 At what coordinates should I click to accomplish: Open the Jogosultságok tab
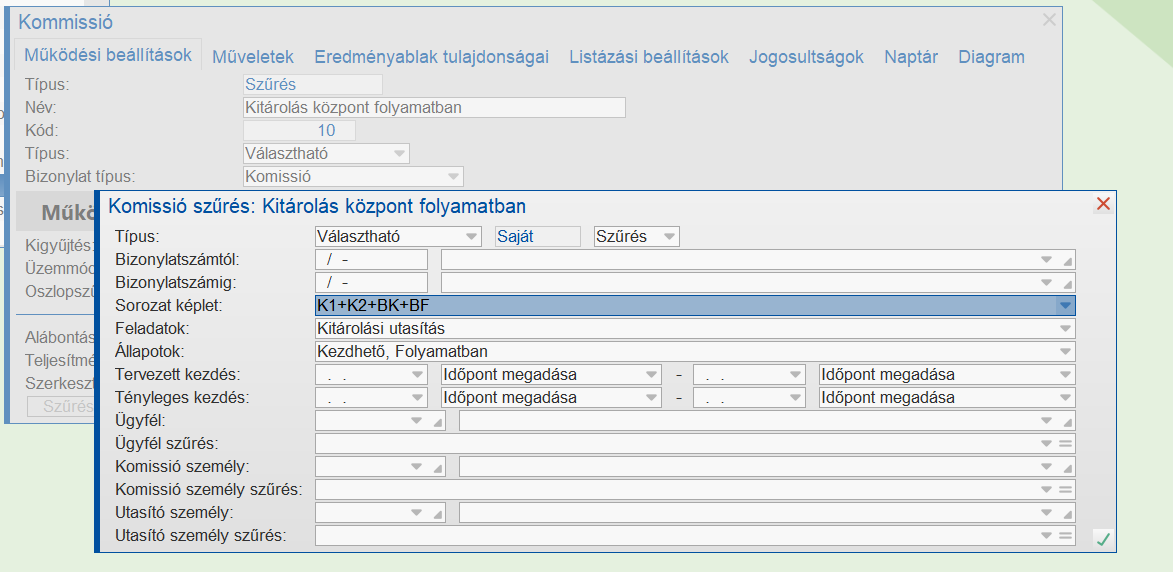pos(806,57)
